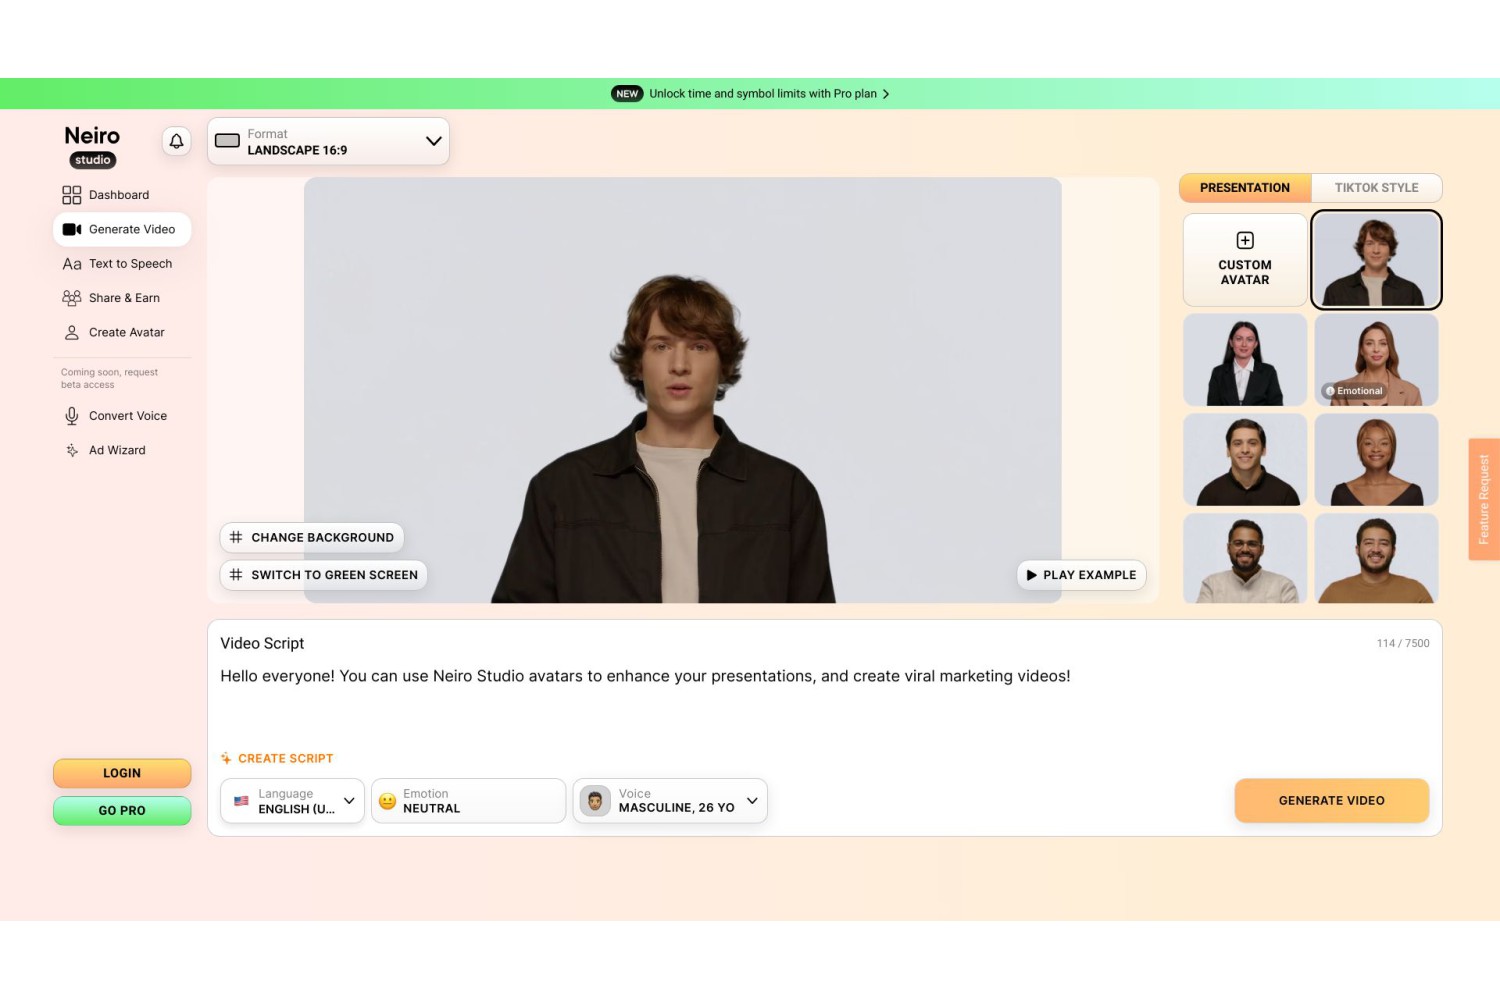Click the Coming soon beta access note

coord(110,378)
